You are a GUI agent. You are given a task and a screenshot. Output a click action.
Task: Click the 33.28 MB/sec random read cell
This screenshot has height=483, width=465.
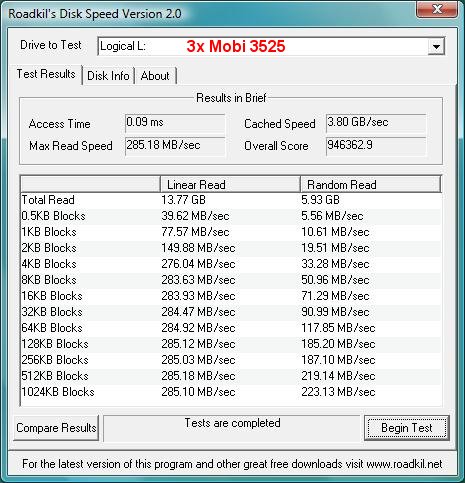[335, 264]
